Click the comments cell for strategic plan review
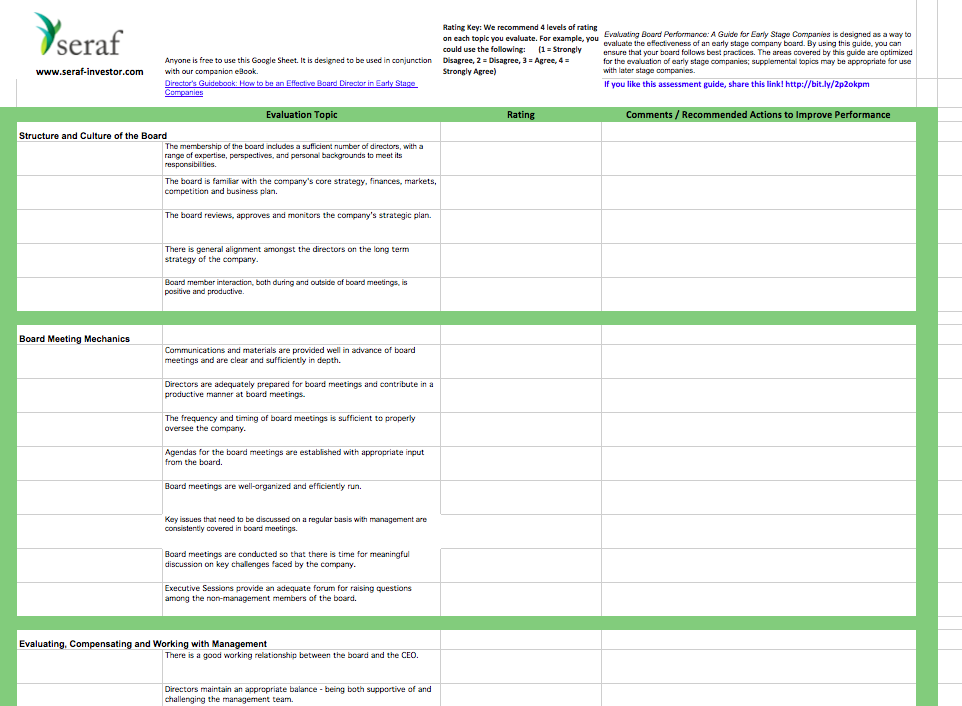962x706 pixels. (x=759, y=227)
